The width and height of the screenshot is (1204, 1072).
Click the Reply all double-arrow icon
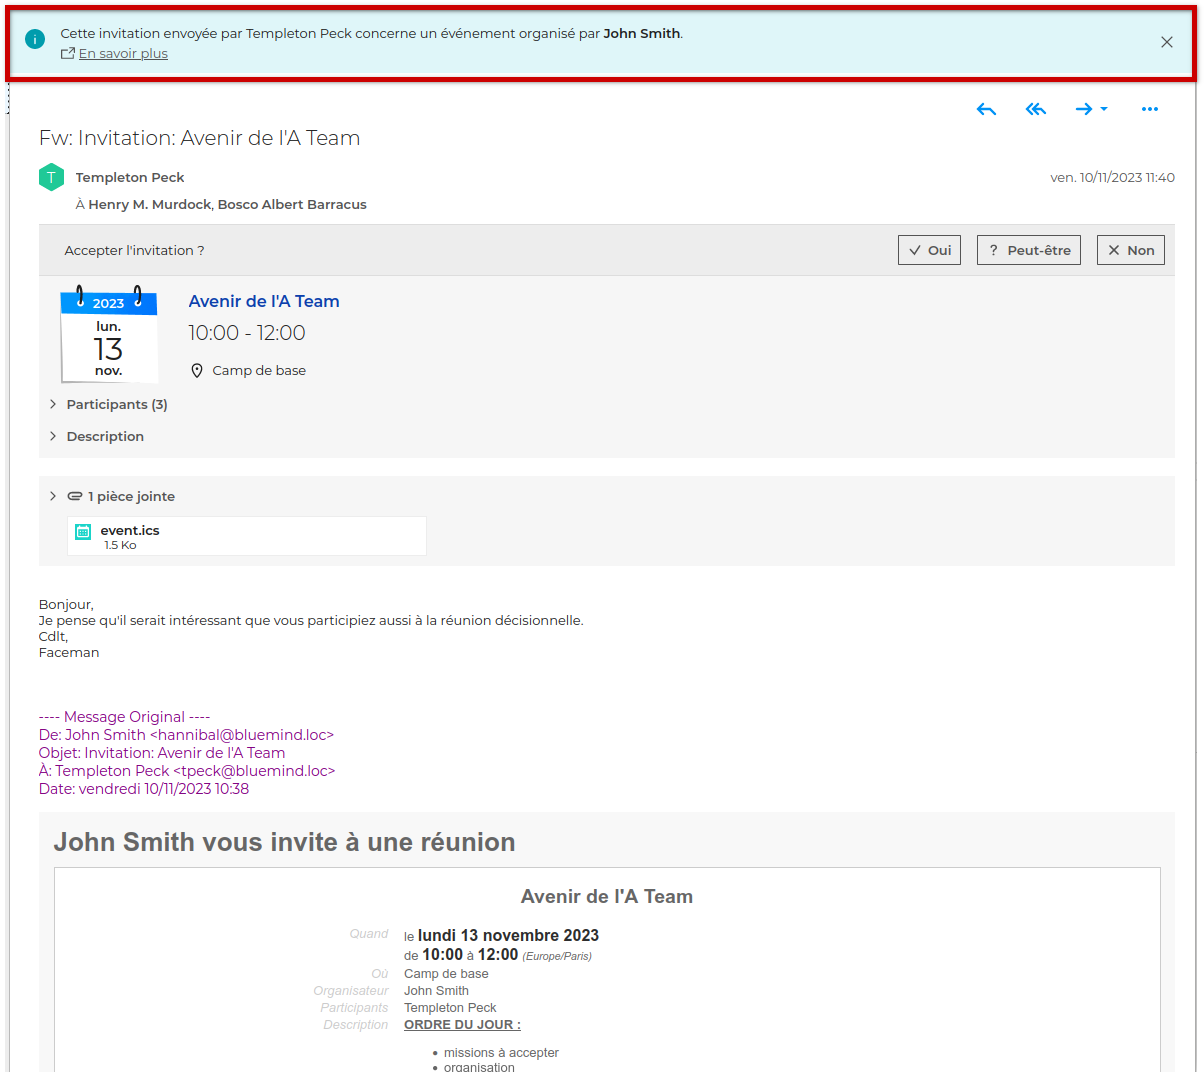coord(1035,109)
